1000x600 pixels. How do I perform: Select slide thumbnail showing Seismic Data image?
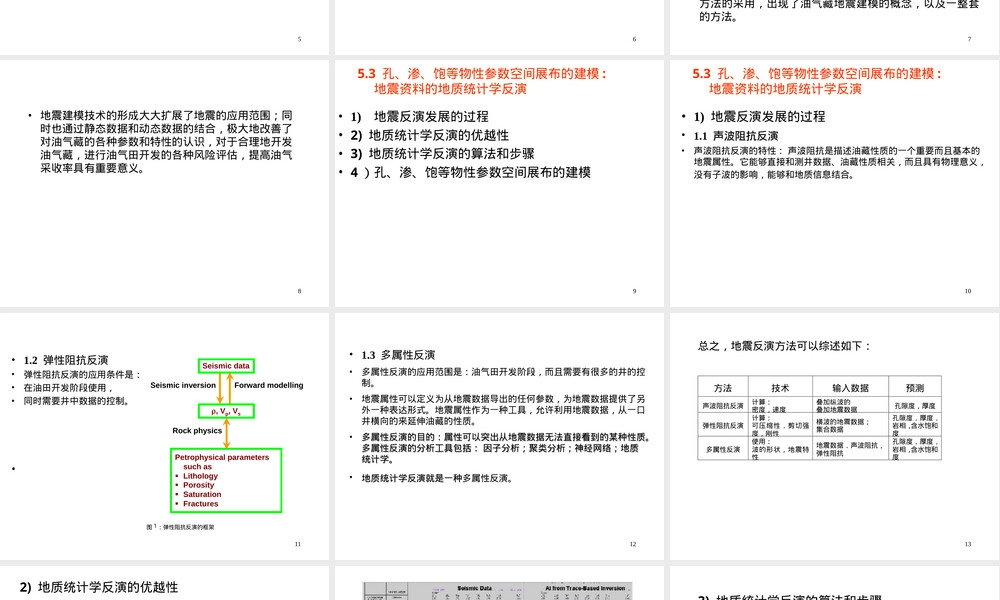click(499, 583)
